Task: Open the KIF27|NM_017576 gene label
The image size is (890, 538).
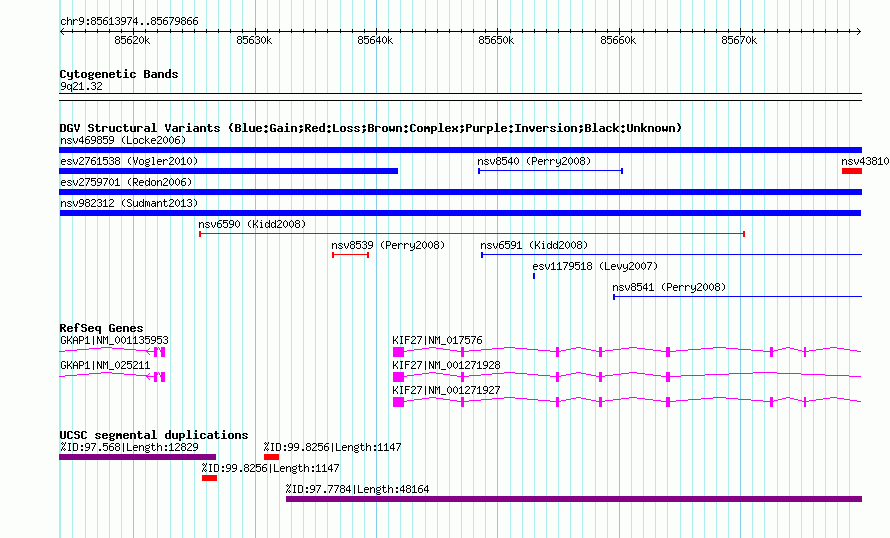Action: click(438, 340)
